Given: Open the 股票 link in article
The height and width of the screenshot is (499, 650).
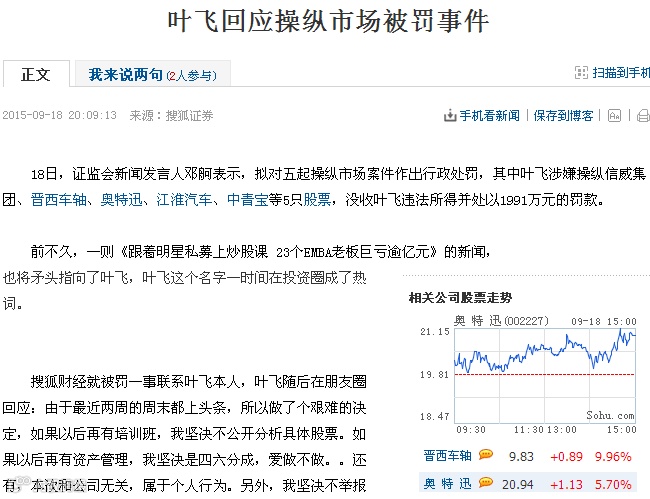Looking at the screenshot, I should pos(317,200).
